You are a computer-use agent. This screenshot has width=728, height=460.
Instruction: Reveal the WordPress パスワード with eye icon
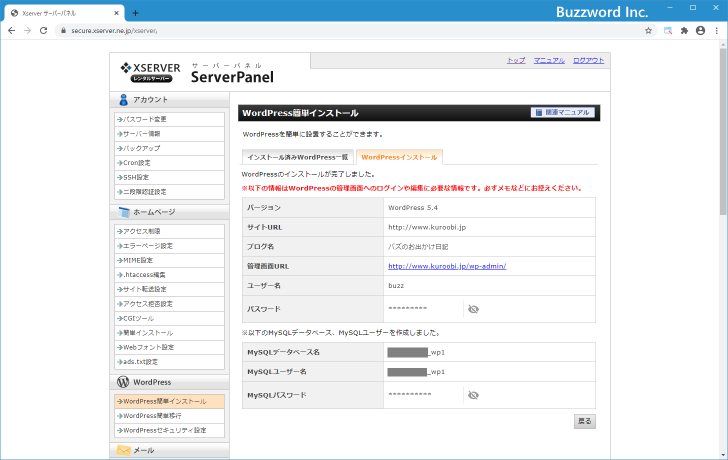[x=473, y=309]
